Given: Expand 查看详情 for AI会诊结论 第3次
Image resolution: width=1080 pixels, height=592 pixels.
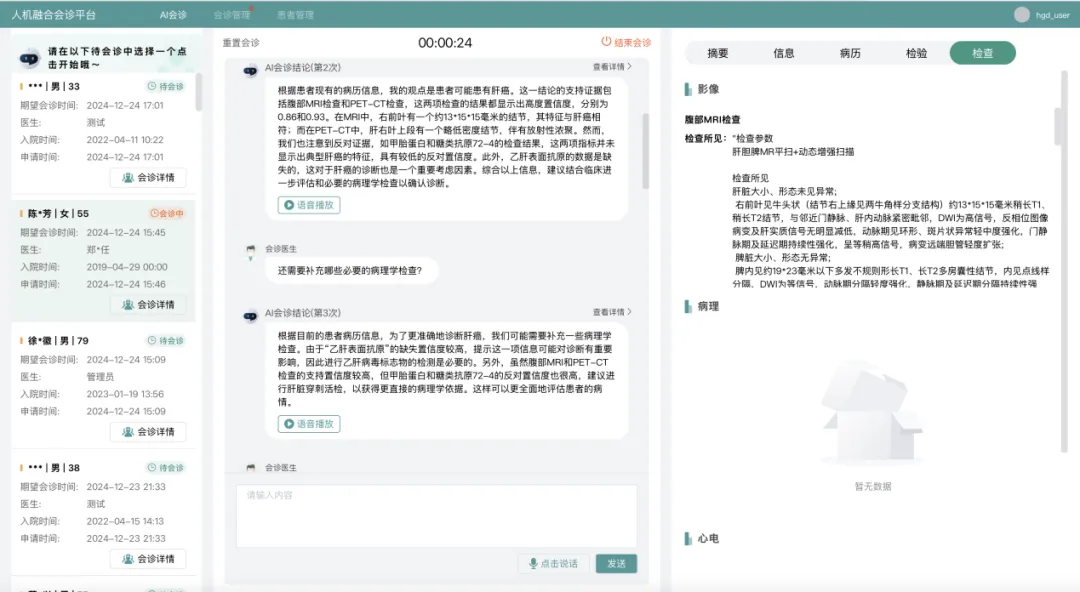Looking at the screenshot, I should [612, 312].
